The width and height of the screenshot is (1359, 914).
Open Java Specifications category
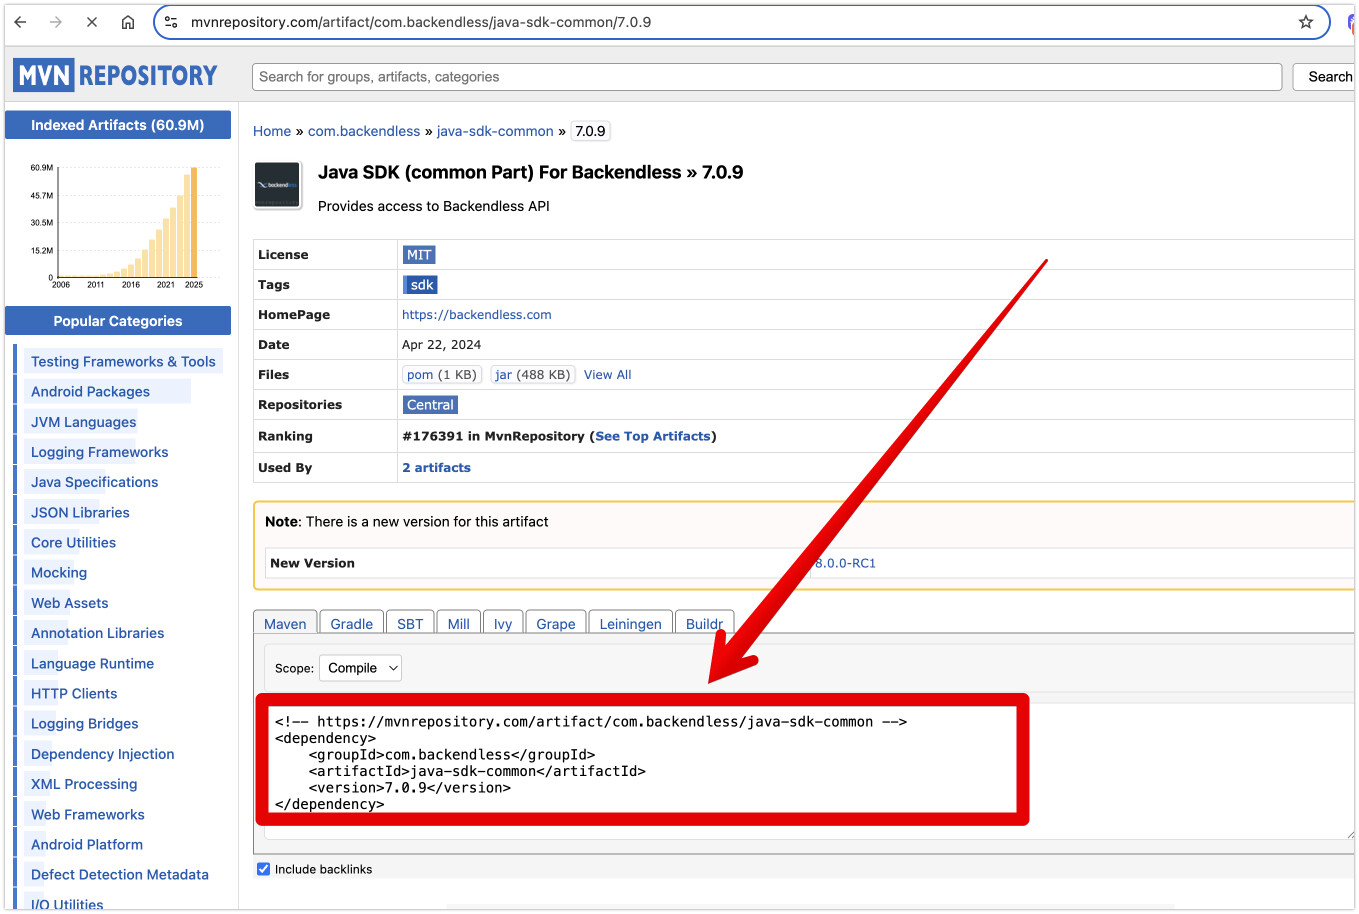[x=94, y=482]
